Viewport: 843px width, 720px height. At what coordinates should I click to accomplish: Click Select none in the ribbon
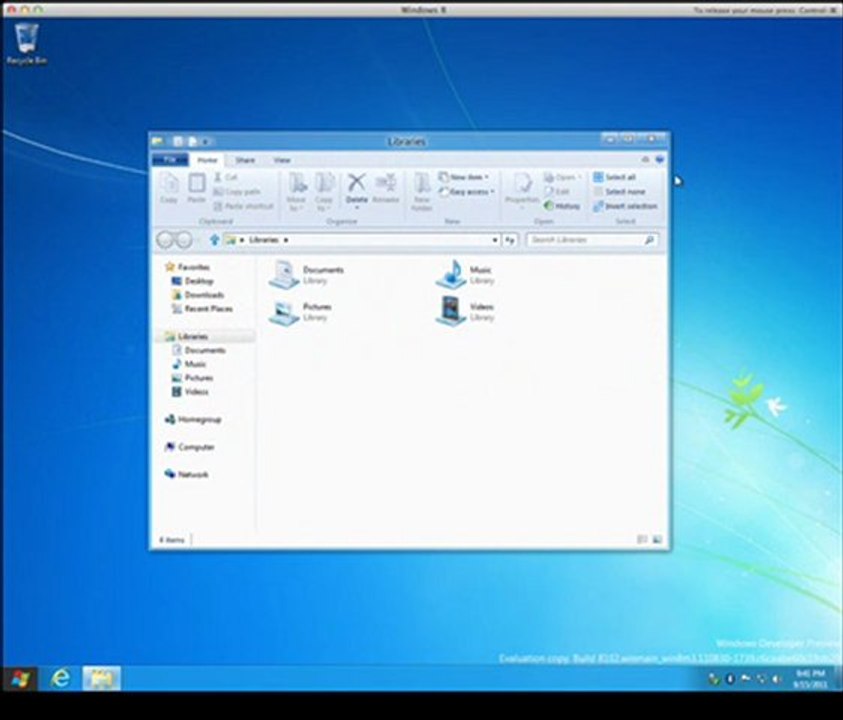(x=619, y=191)
